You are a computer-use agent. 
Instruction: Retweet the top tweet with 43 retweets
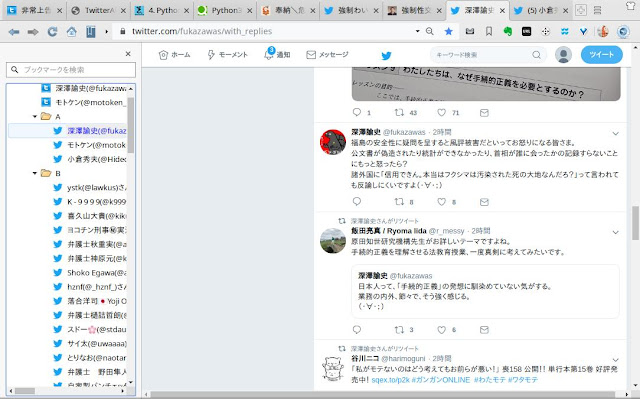coord(399,112)
